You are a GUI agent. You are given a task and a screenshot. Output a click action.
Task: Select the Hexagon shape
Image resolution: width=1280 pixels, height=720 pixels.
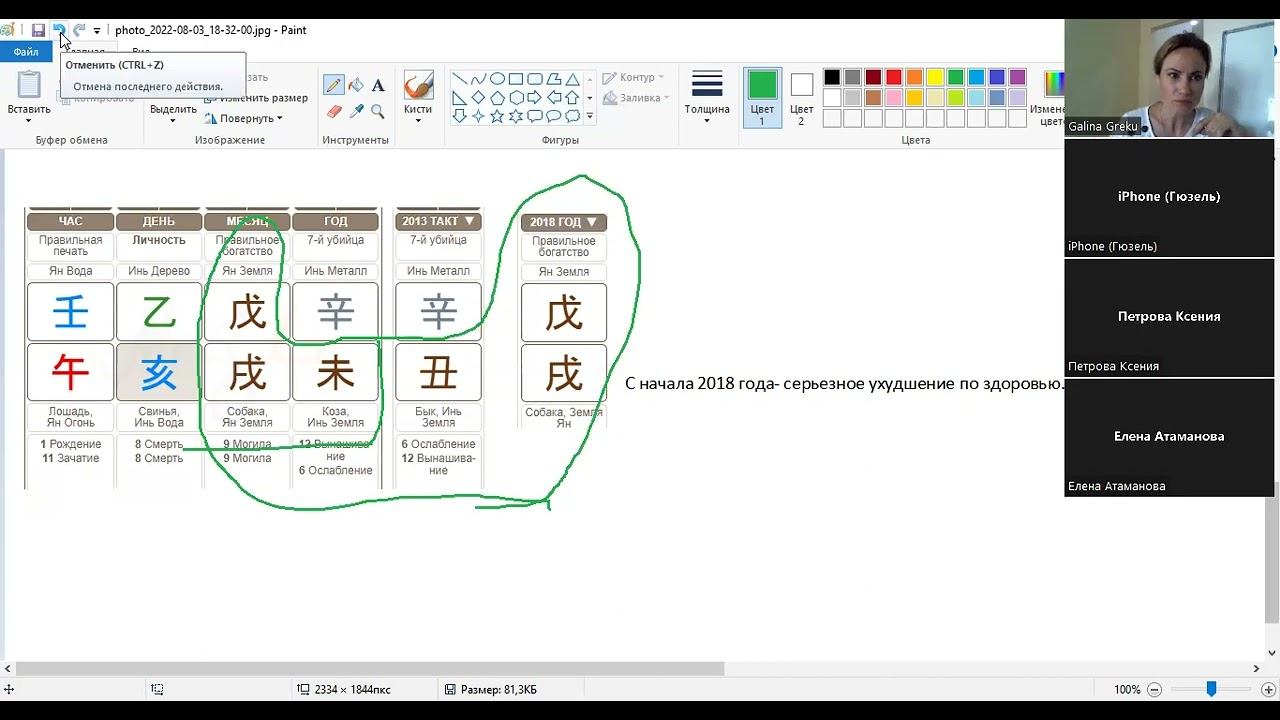coord(516,98)
